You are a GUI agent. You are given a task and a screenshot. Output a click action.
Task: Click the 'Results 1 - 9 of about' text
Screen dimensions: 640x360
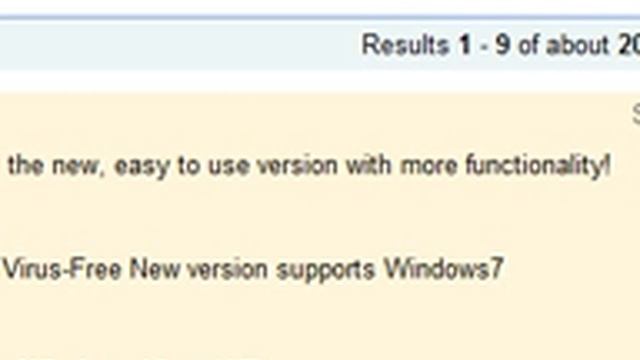click(x=485, y=45)
